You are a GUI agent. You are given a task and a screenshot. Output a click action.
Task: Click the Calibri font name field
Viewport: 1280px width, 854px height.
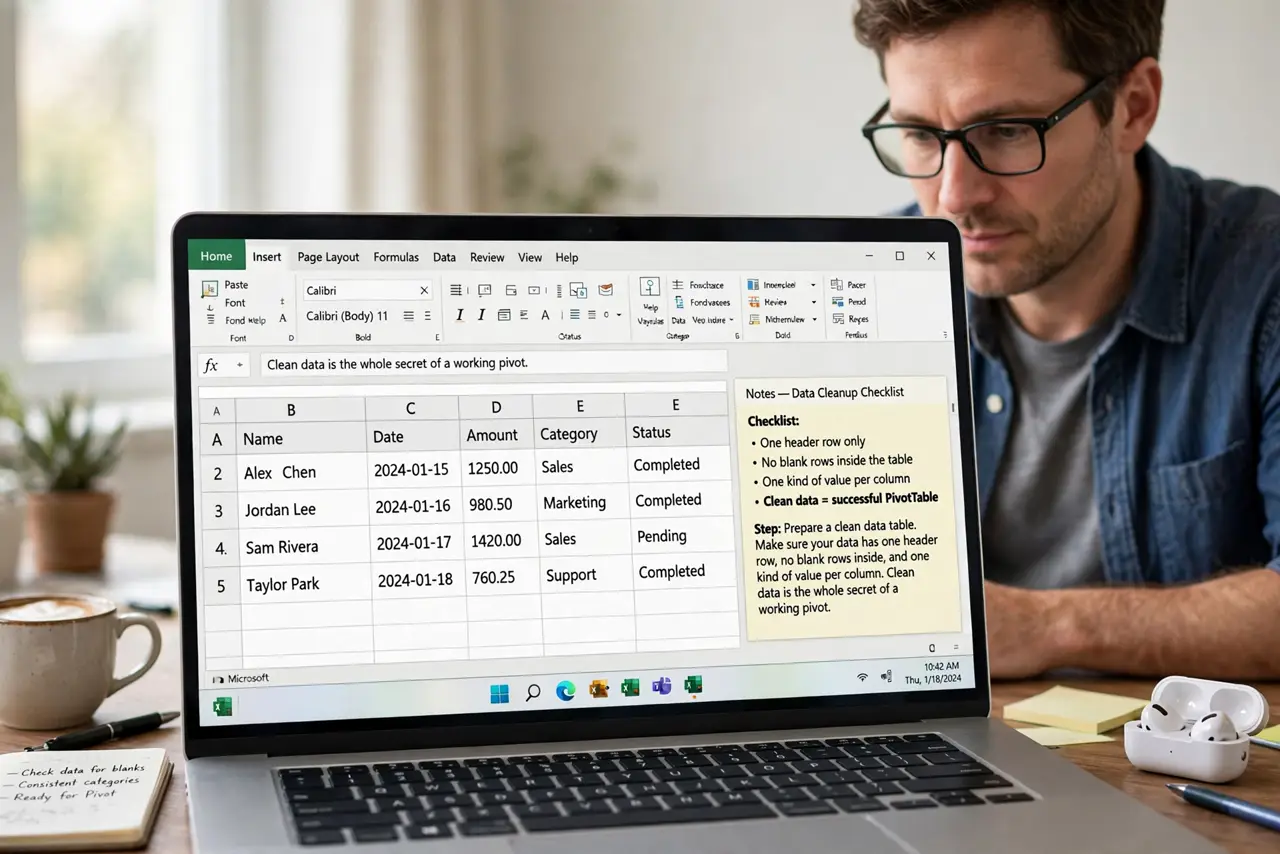tap(367, 291)
